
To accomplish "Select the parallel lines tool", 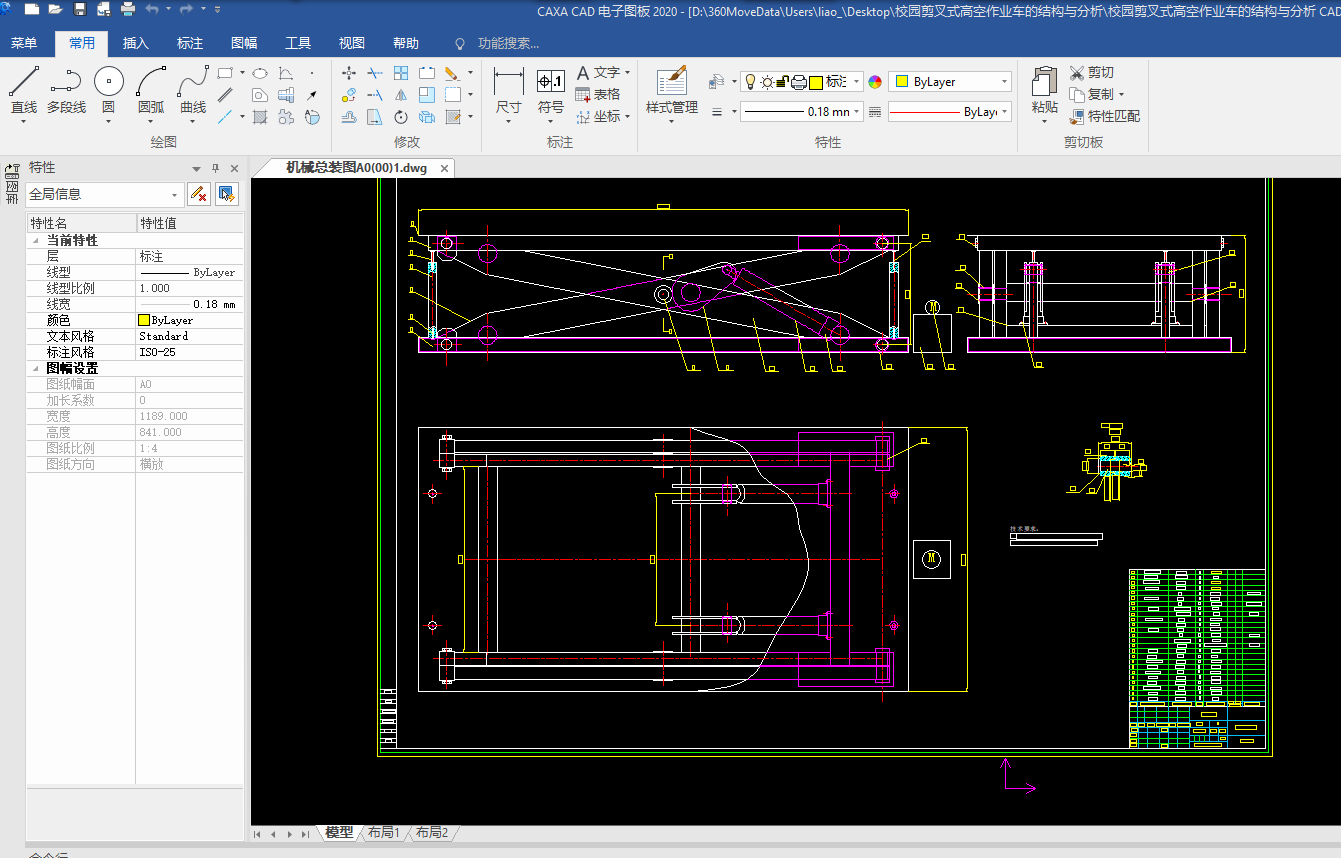I will click(x=225, y=95).
